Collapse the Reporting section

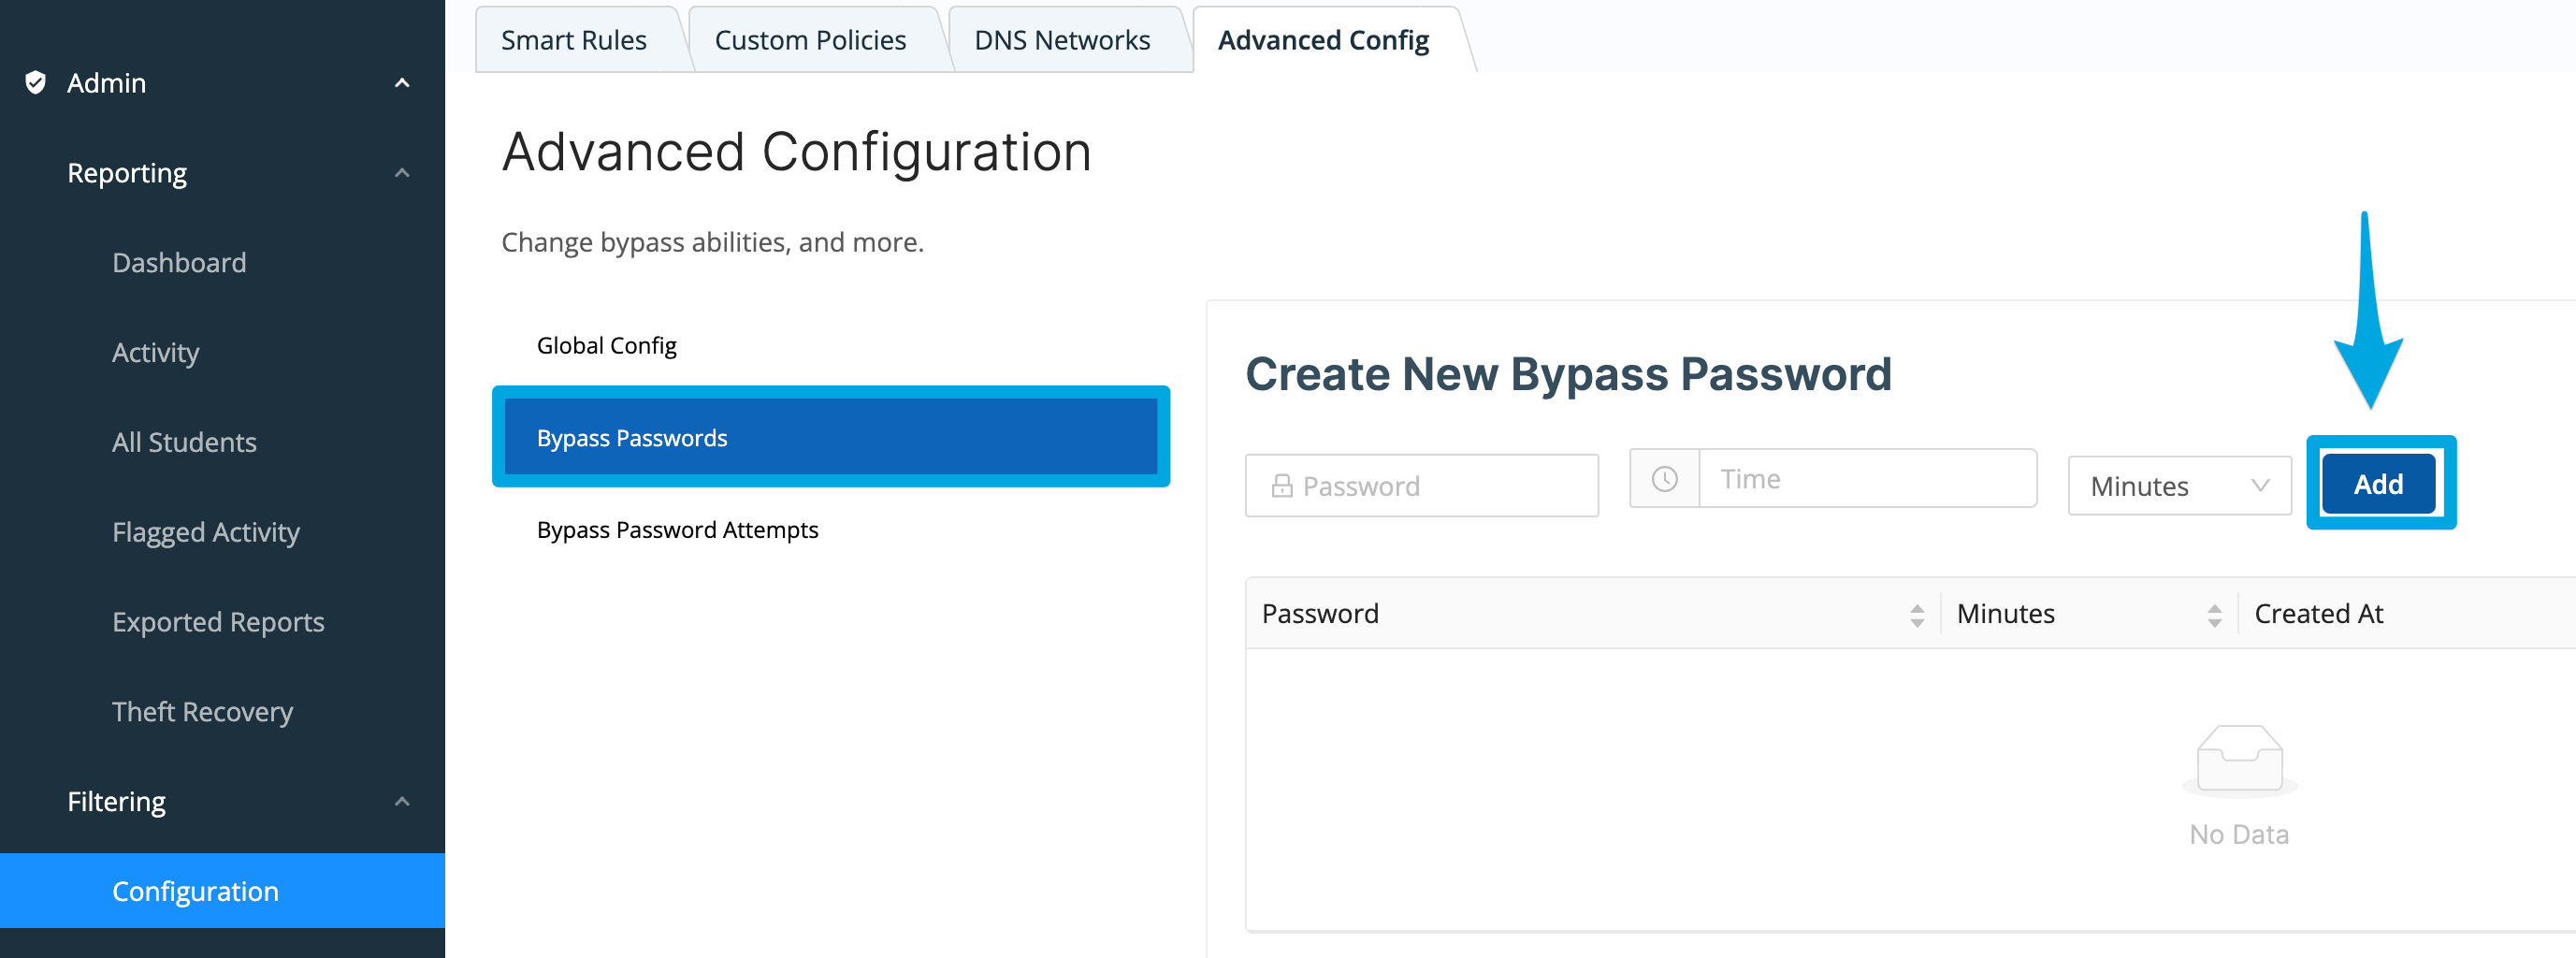(x=402, y=172)
